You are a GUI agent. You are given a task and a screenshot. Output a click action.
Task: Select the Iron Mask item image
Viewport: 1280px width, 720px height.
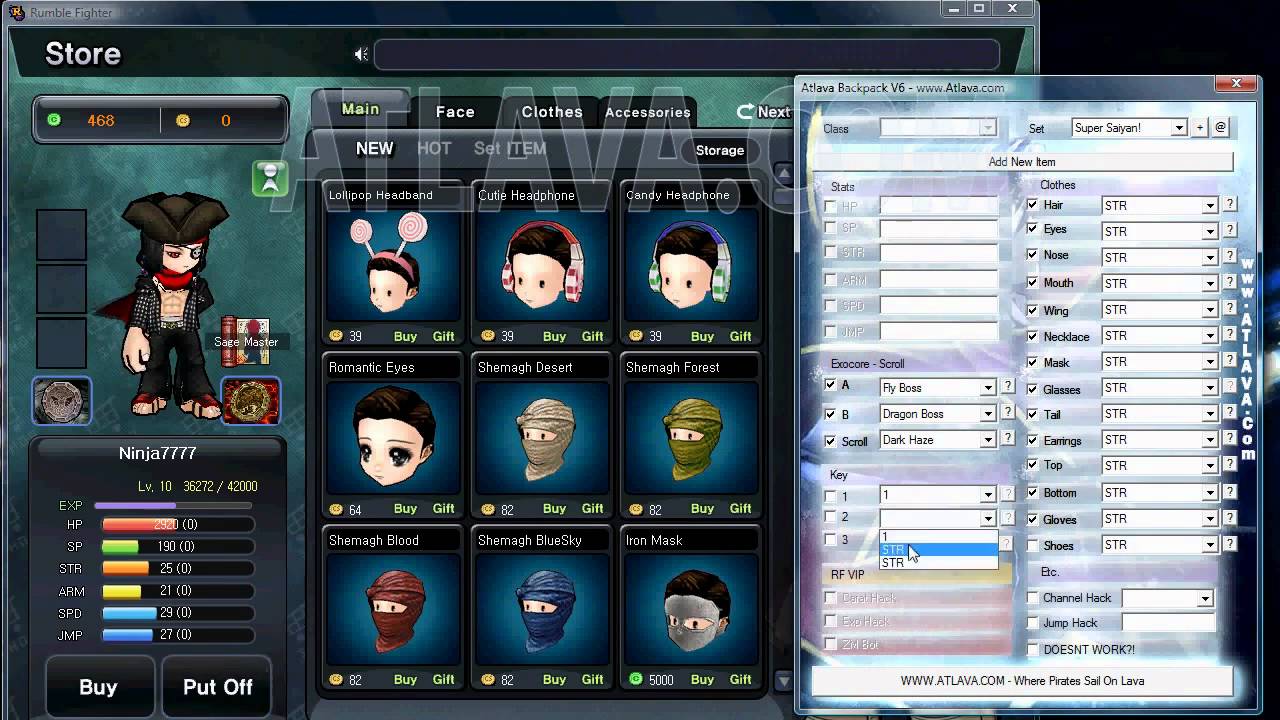click(689, 610)
